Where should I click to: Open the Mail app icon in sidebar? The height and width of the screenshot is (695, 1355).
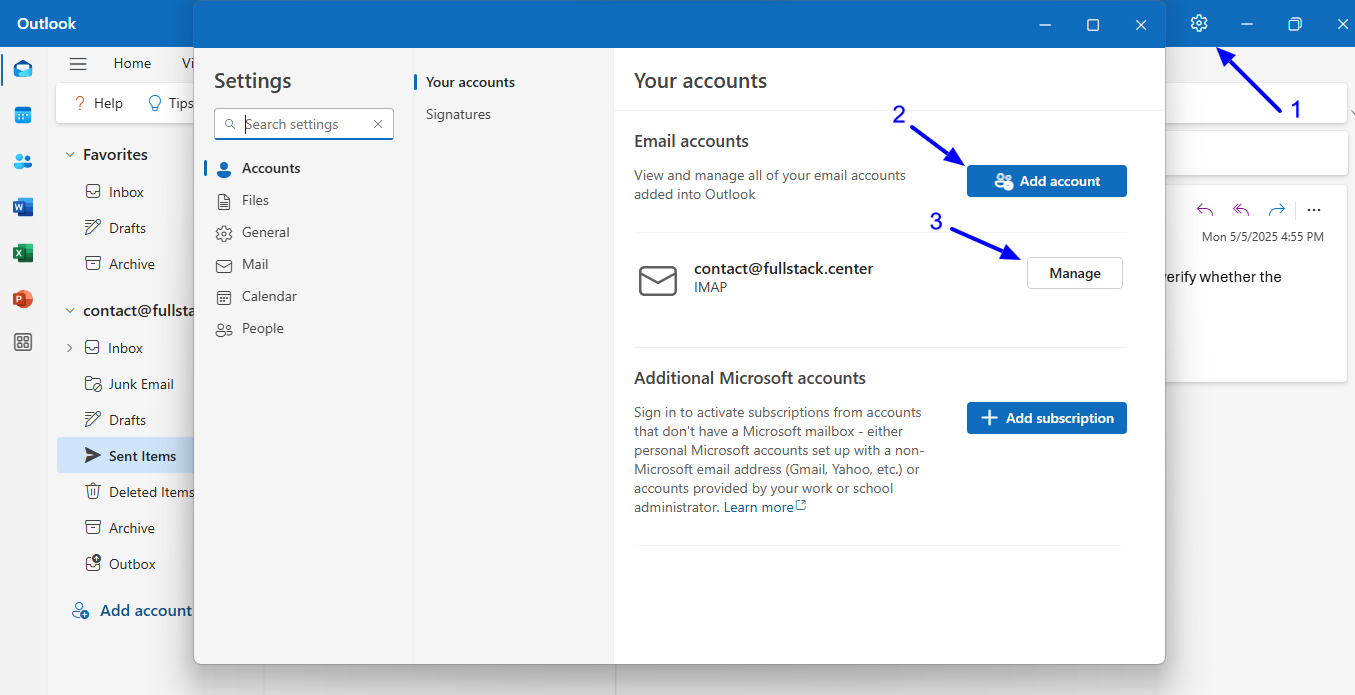pyautogui.click(x=23, y=69)
